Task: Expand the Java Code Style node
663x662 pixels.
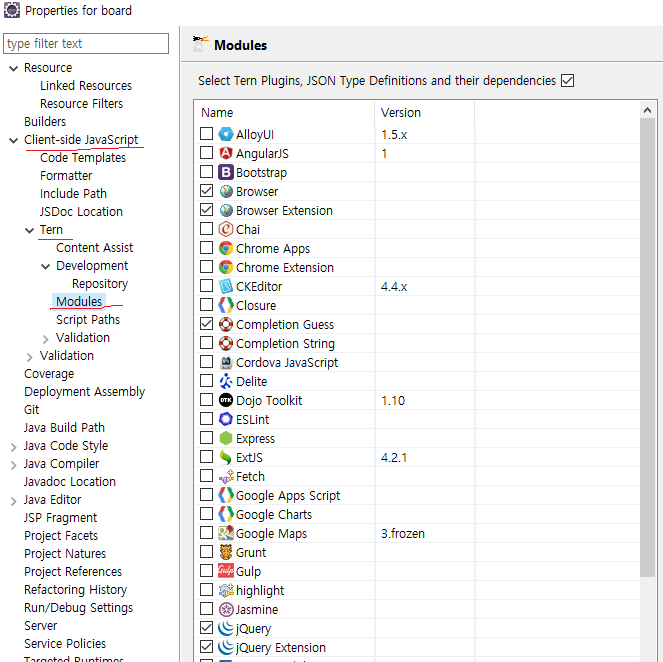Action: (14, 447)
